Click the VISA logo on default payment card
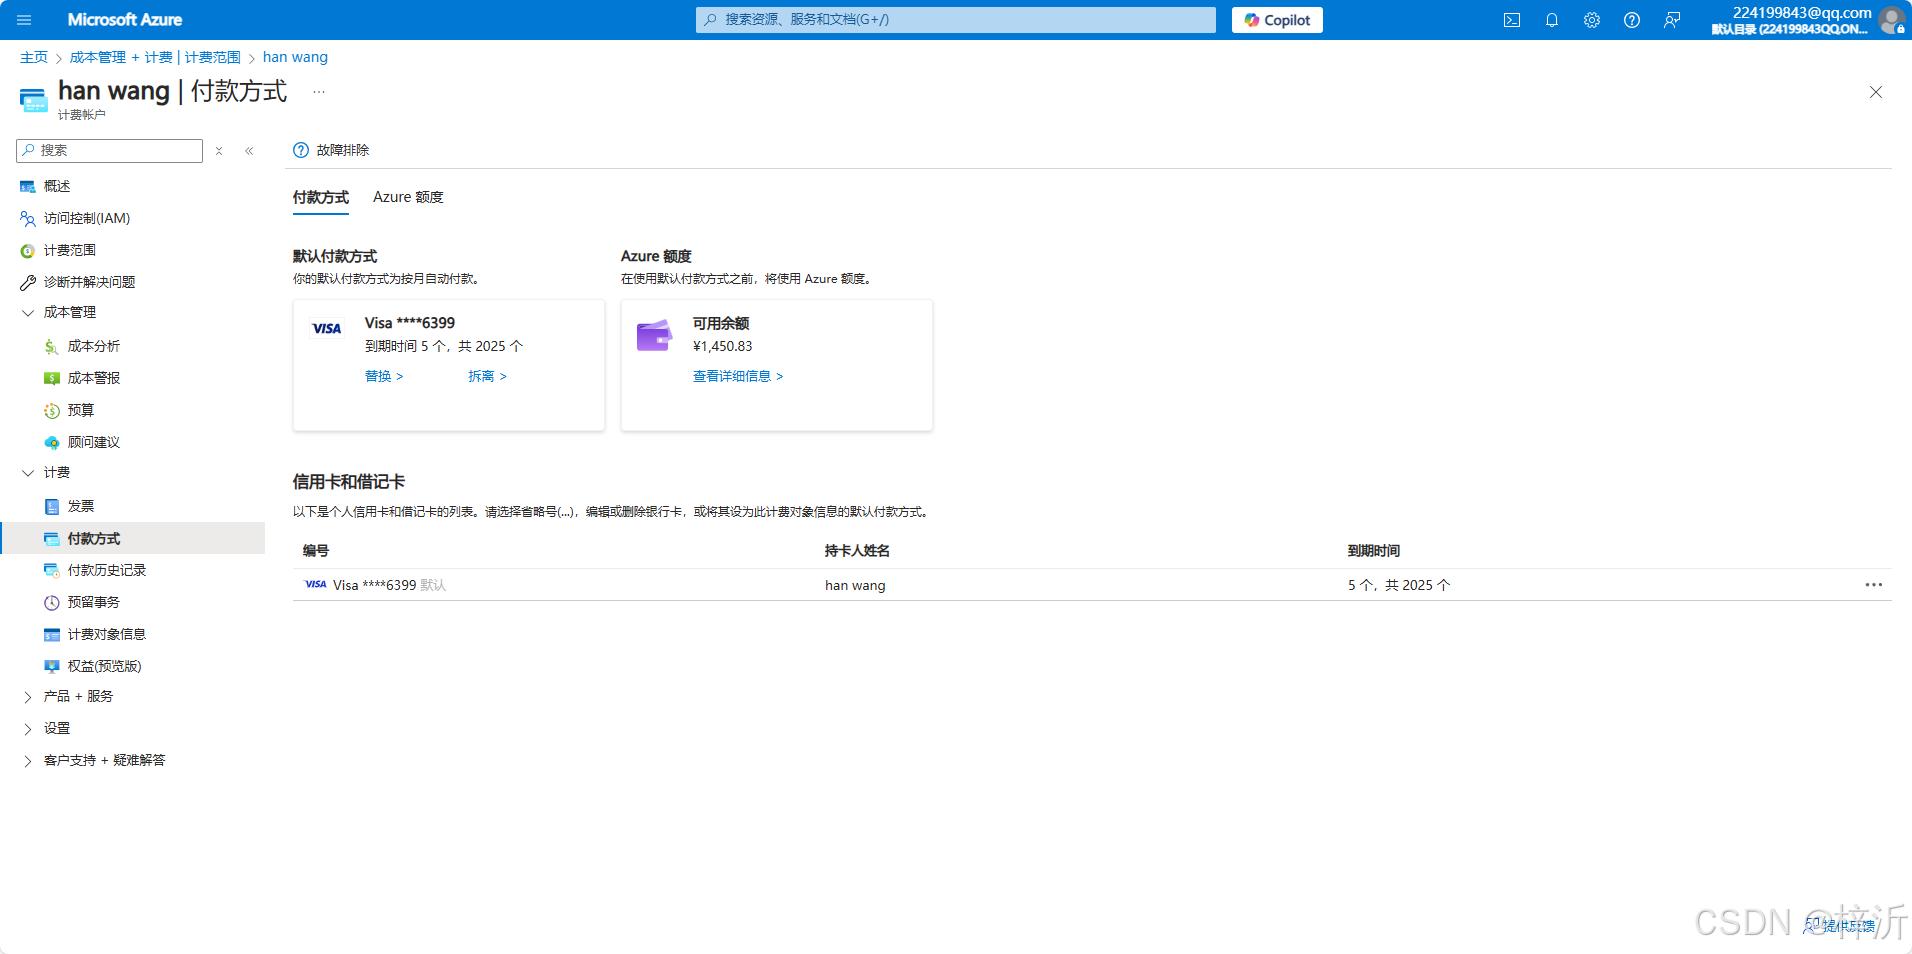 [327, 328]
